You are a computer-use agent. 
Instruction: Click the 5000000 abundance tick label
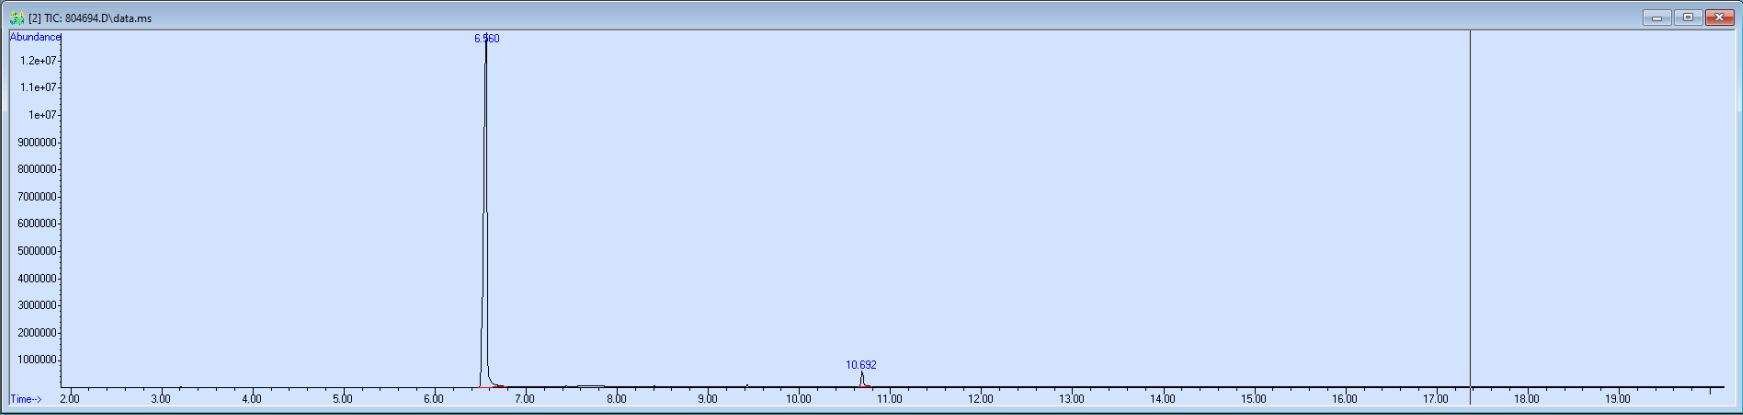coord(37,251)
